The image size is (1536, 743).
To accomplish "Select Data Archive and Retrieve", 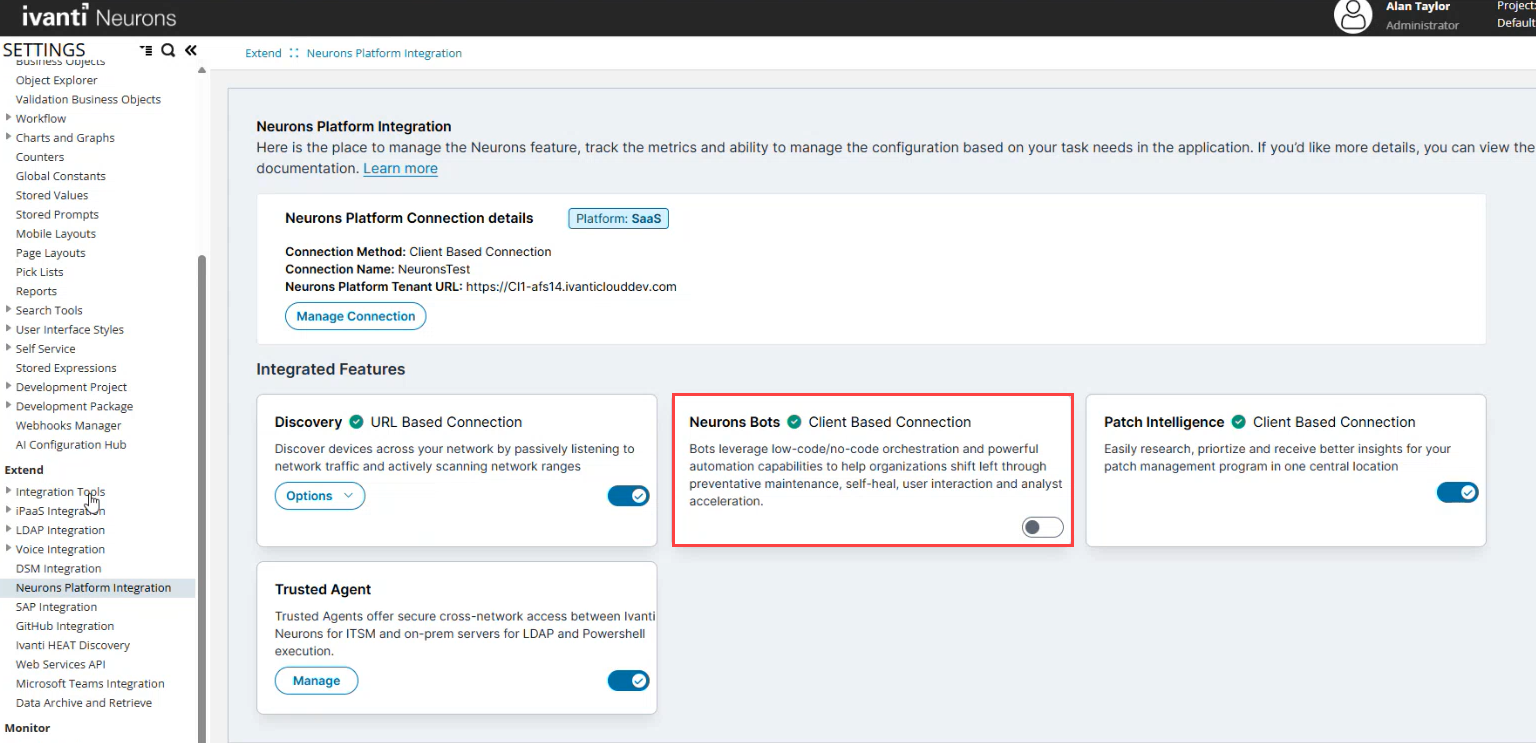I will pyautogui.click(x=84, y=703).
